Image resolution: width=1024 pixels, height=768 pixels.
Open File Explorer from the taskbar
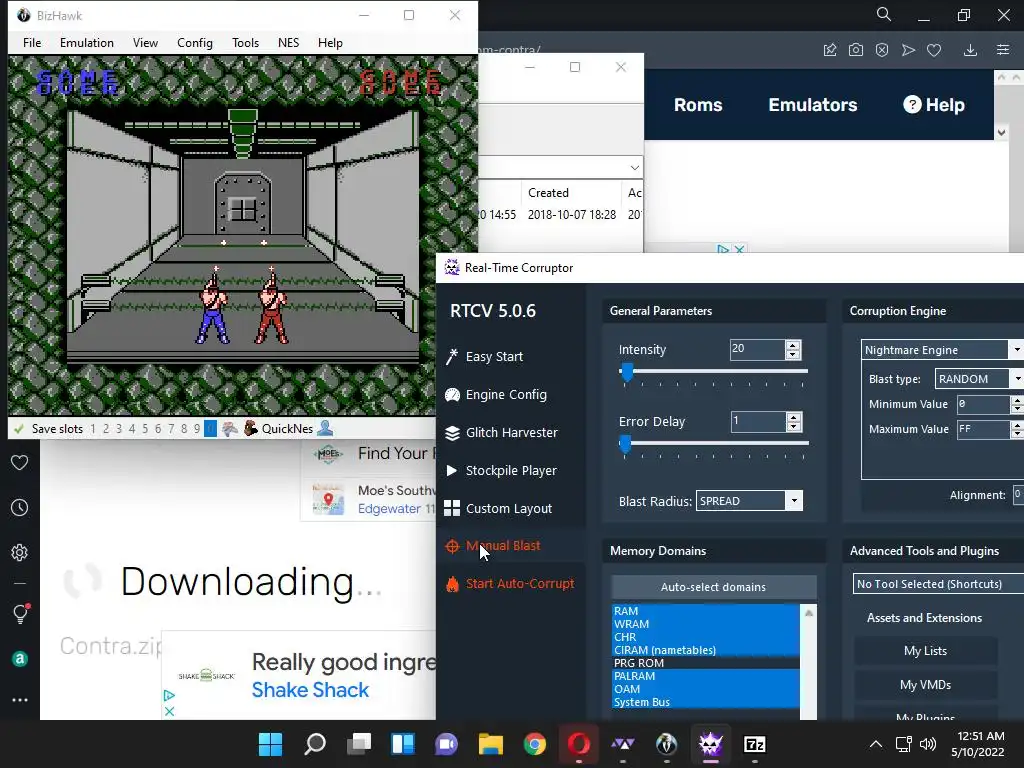(490, 744)
